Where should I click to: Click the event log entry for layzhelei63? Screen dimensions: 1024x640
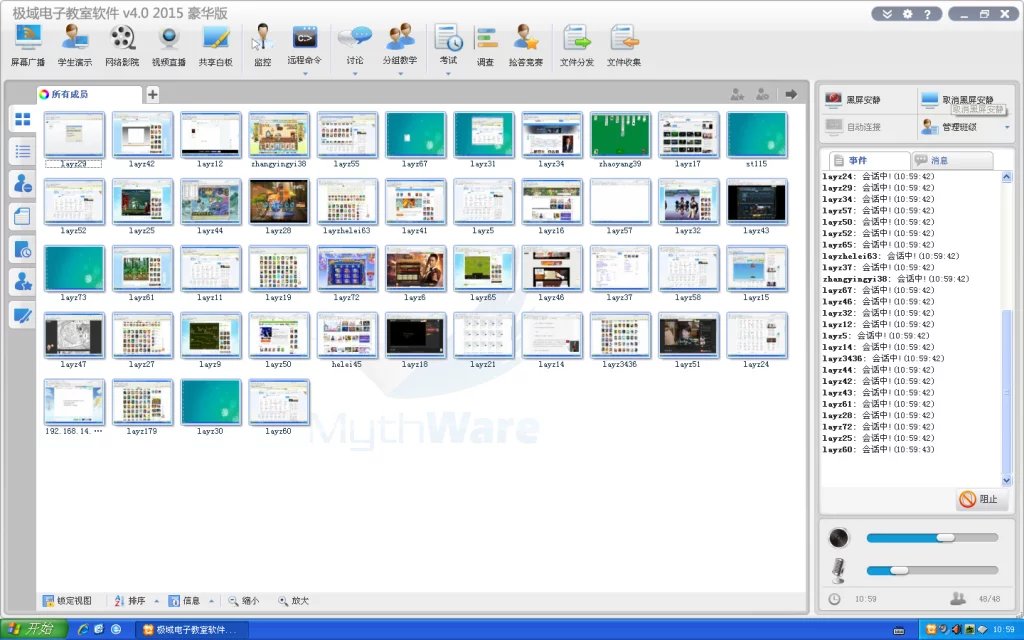point(891,256)
